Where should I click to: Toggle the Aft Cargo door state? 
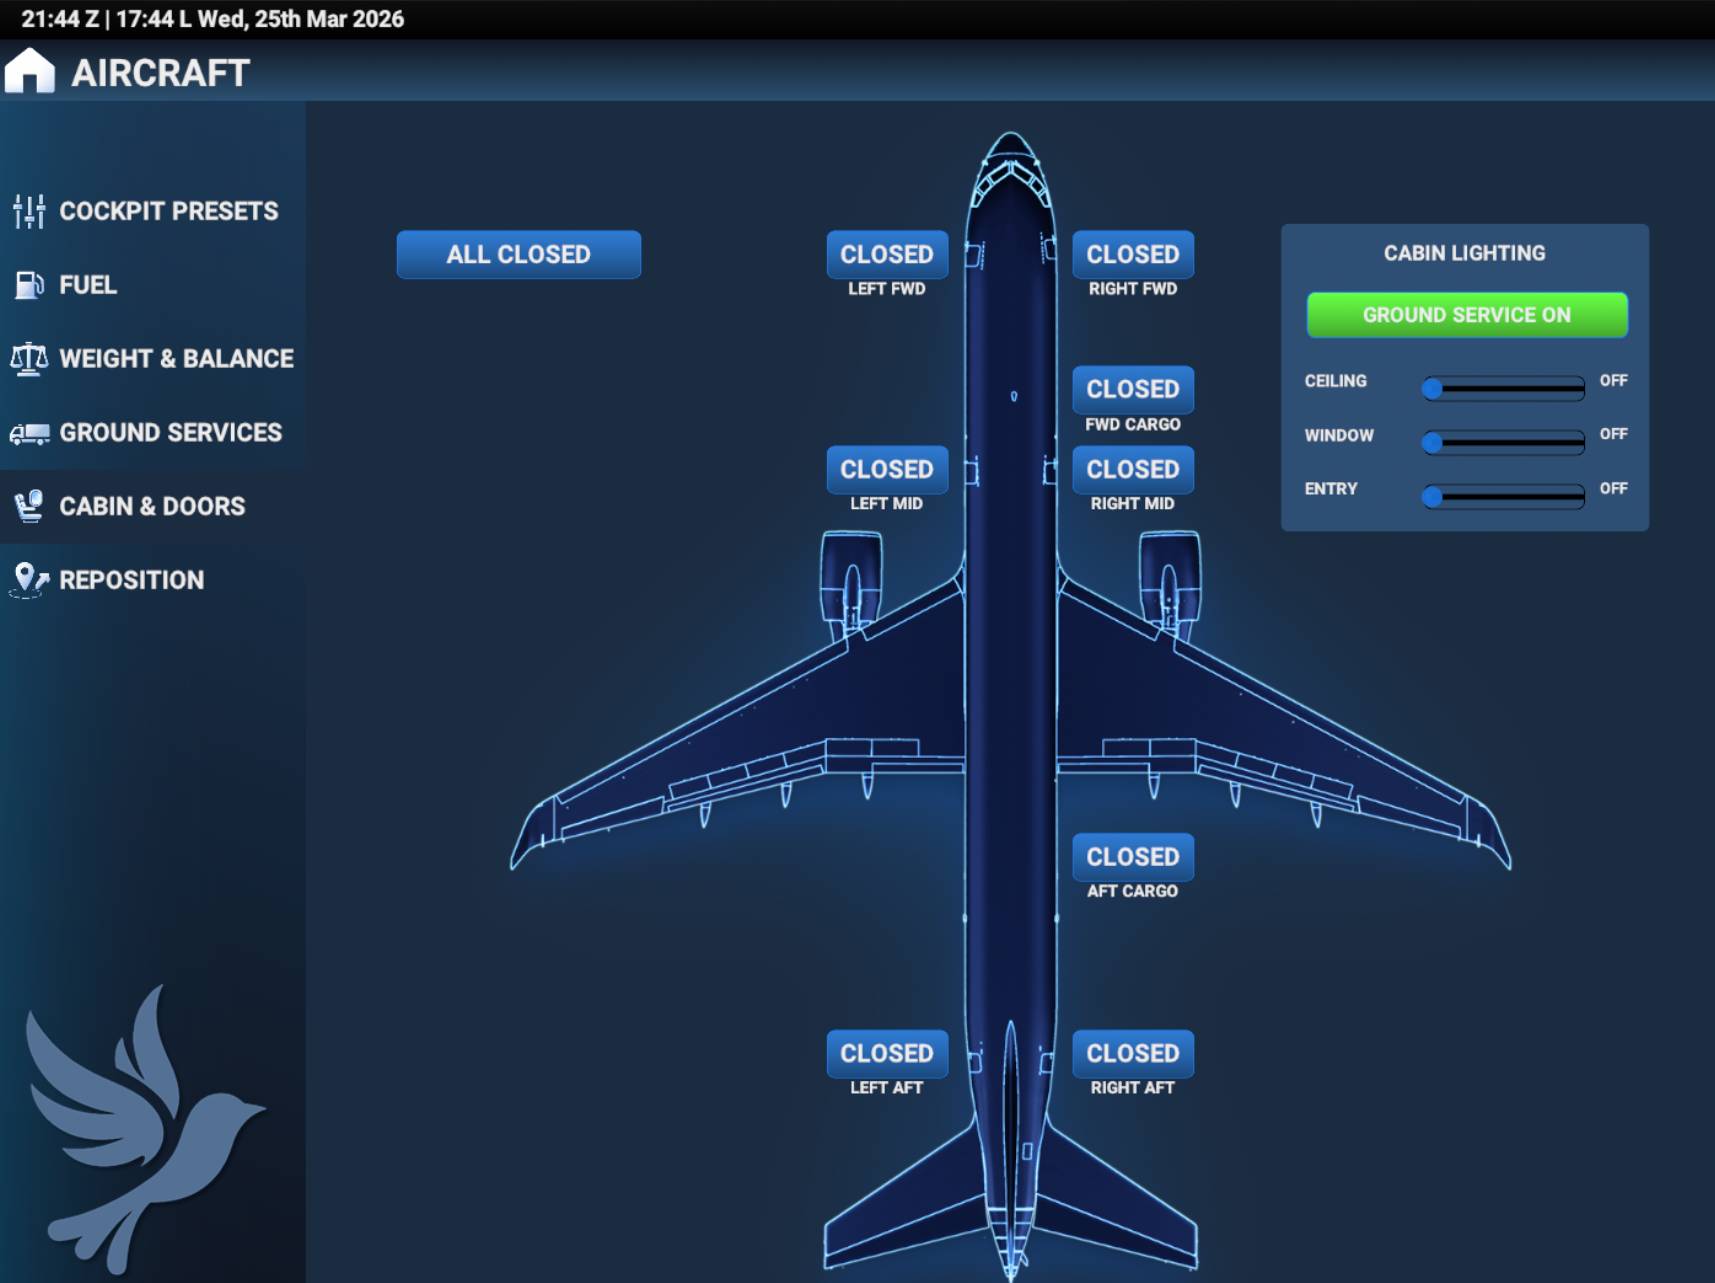click(x=1132, y=857)
